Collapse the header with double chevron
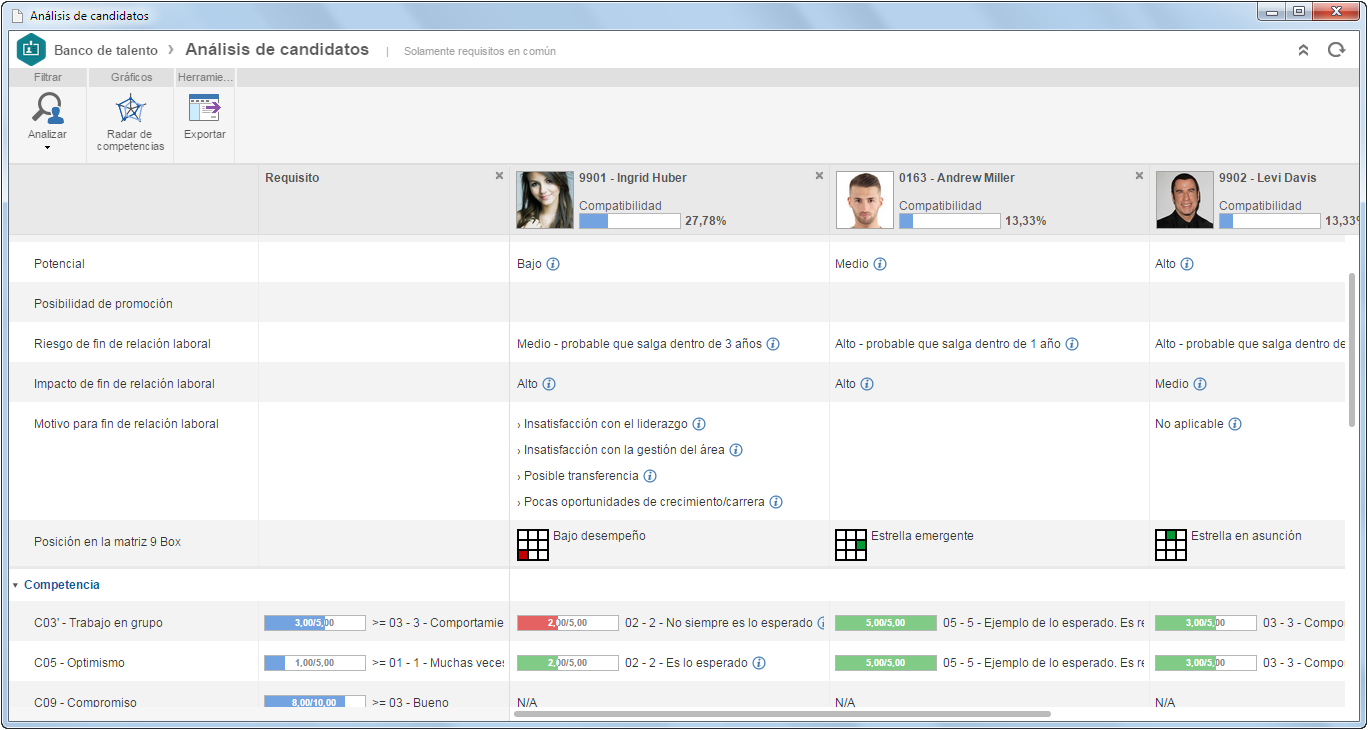1368x730 pixels. pyautogui.click(x=1303, y=50)
